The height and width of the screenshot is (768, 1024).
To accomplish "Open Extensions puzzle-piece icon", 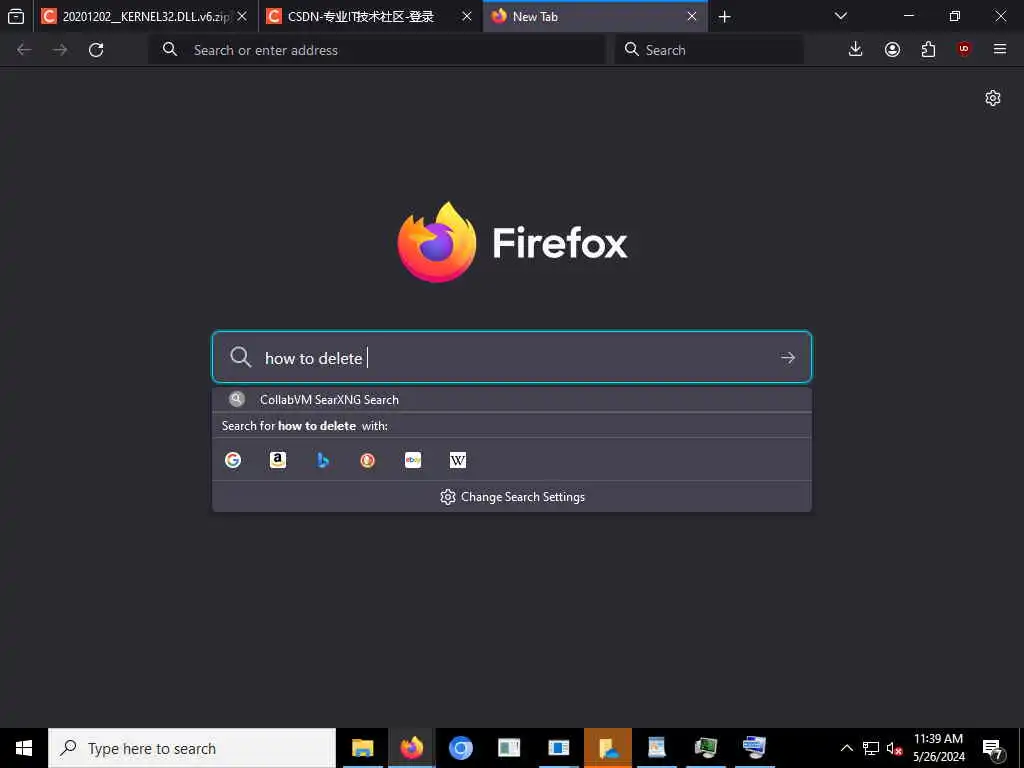I will (928, 49).
